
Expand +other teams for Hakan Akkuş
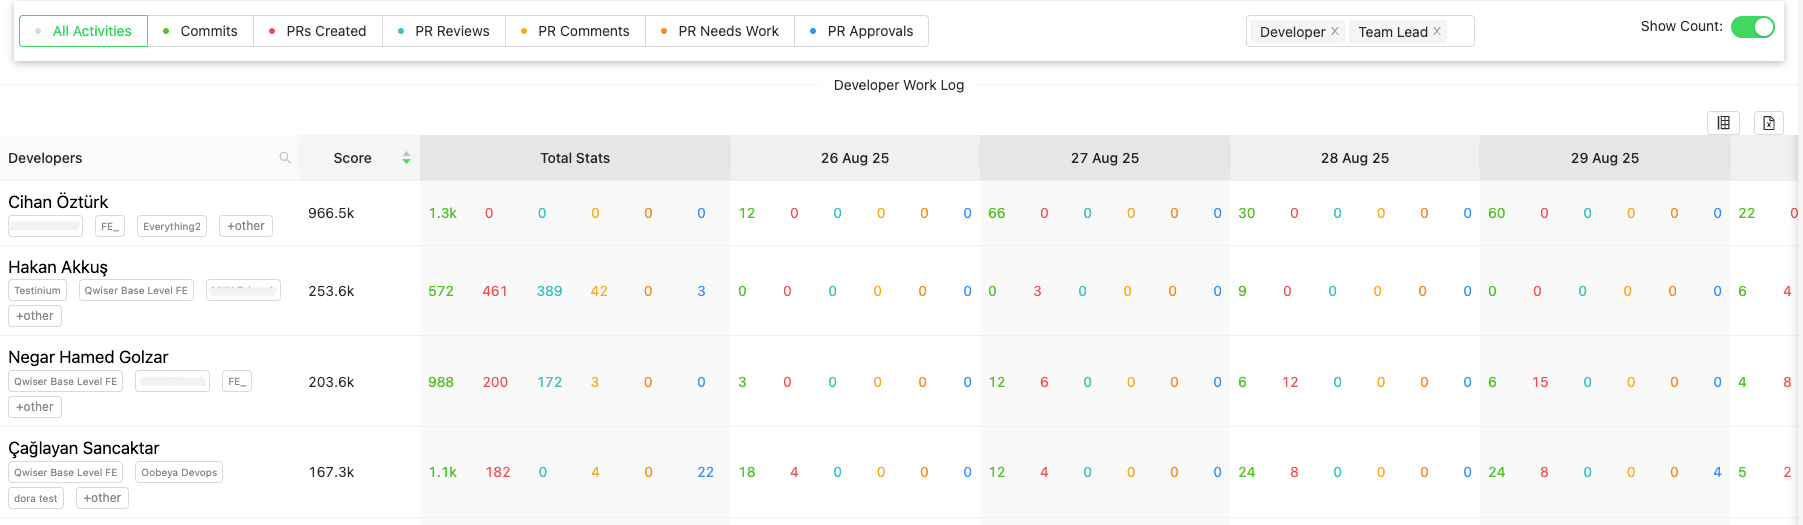click(x=35, y=316)
